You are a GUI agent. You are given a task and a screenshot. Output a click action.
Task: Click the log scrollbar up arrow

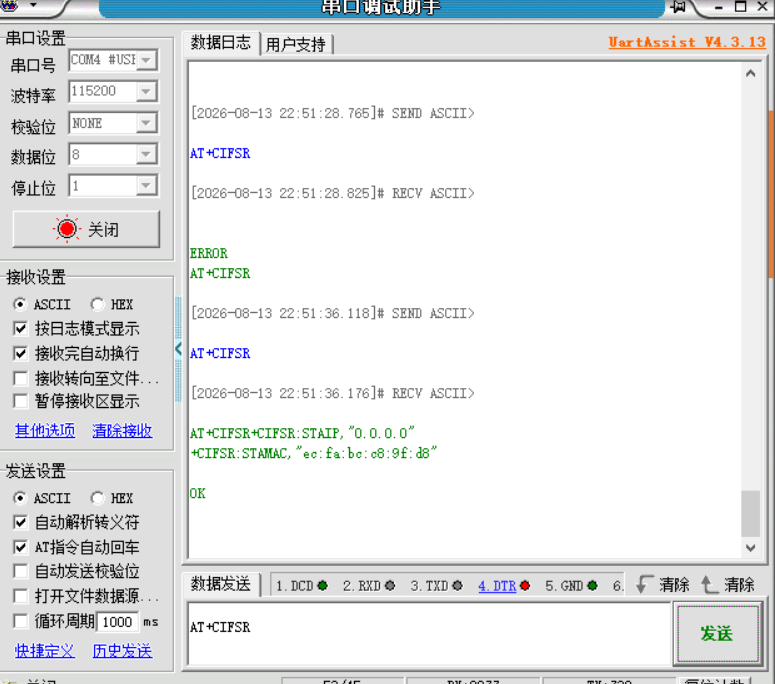pos(750,74)
